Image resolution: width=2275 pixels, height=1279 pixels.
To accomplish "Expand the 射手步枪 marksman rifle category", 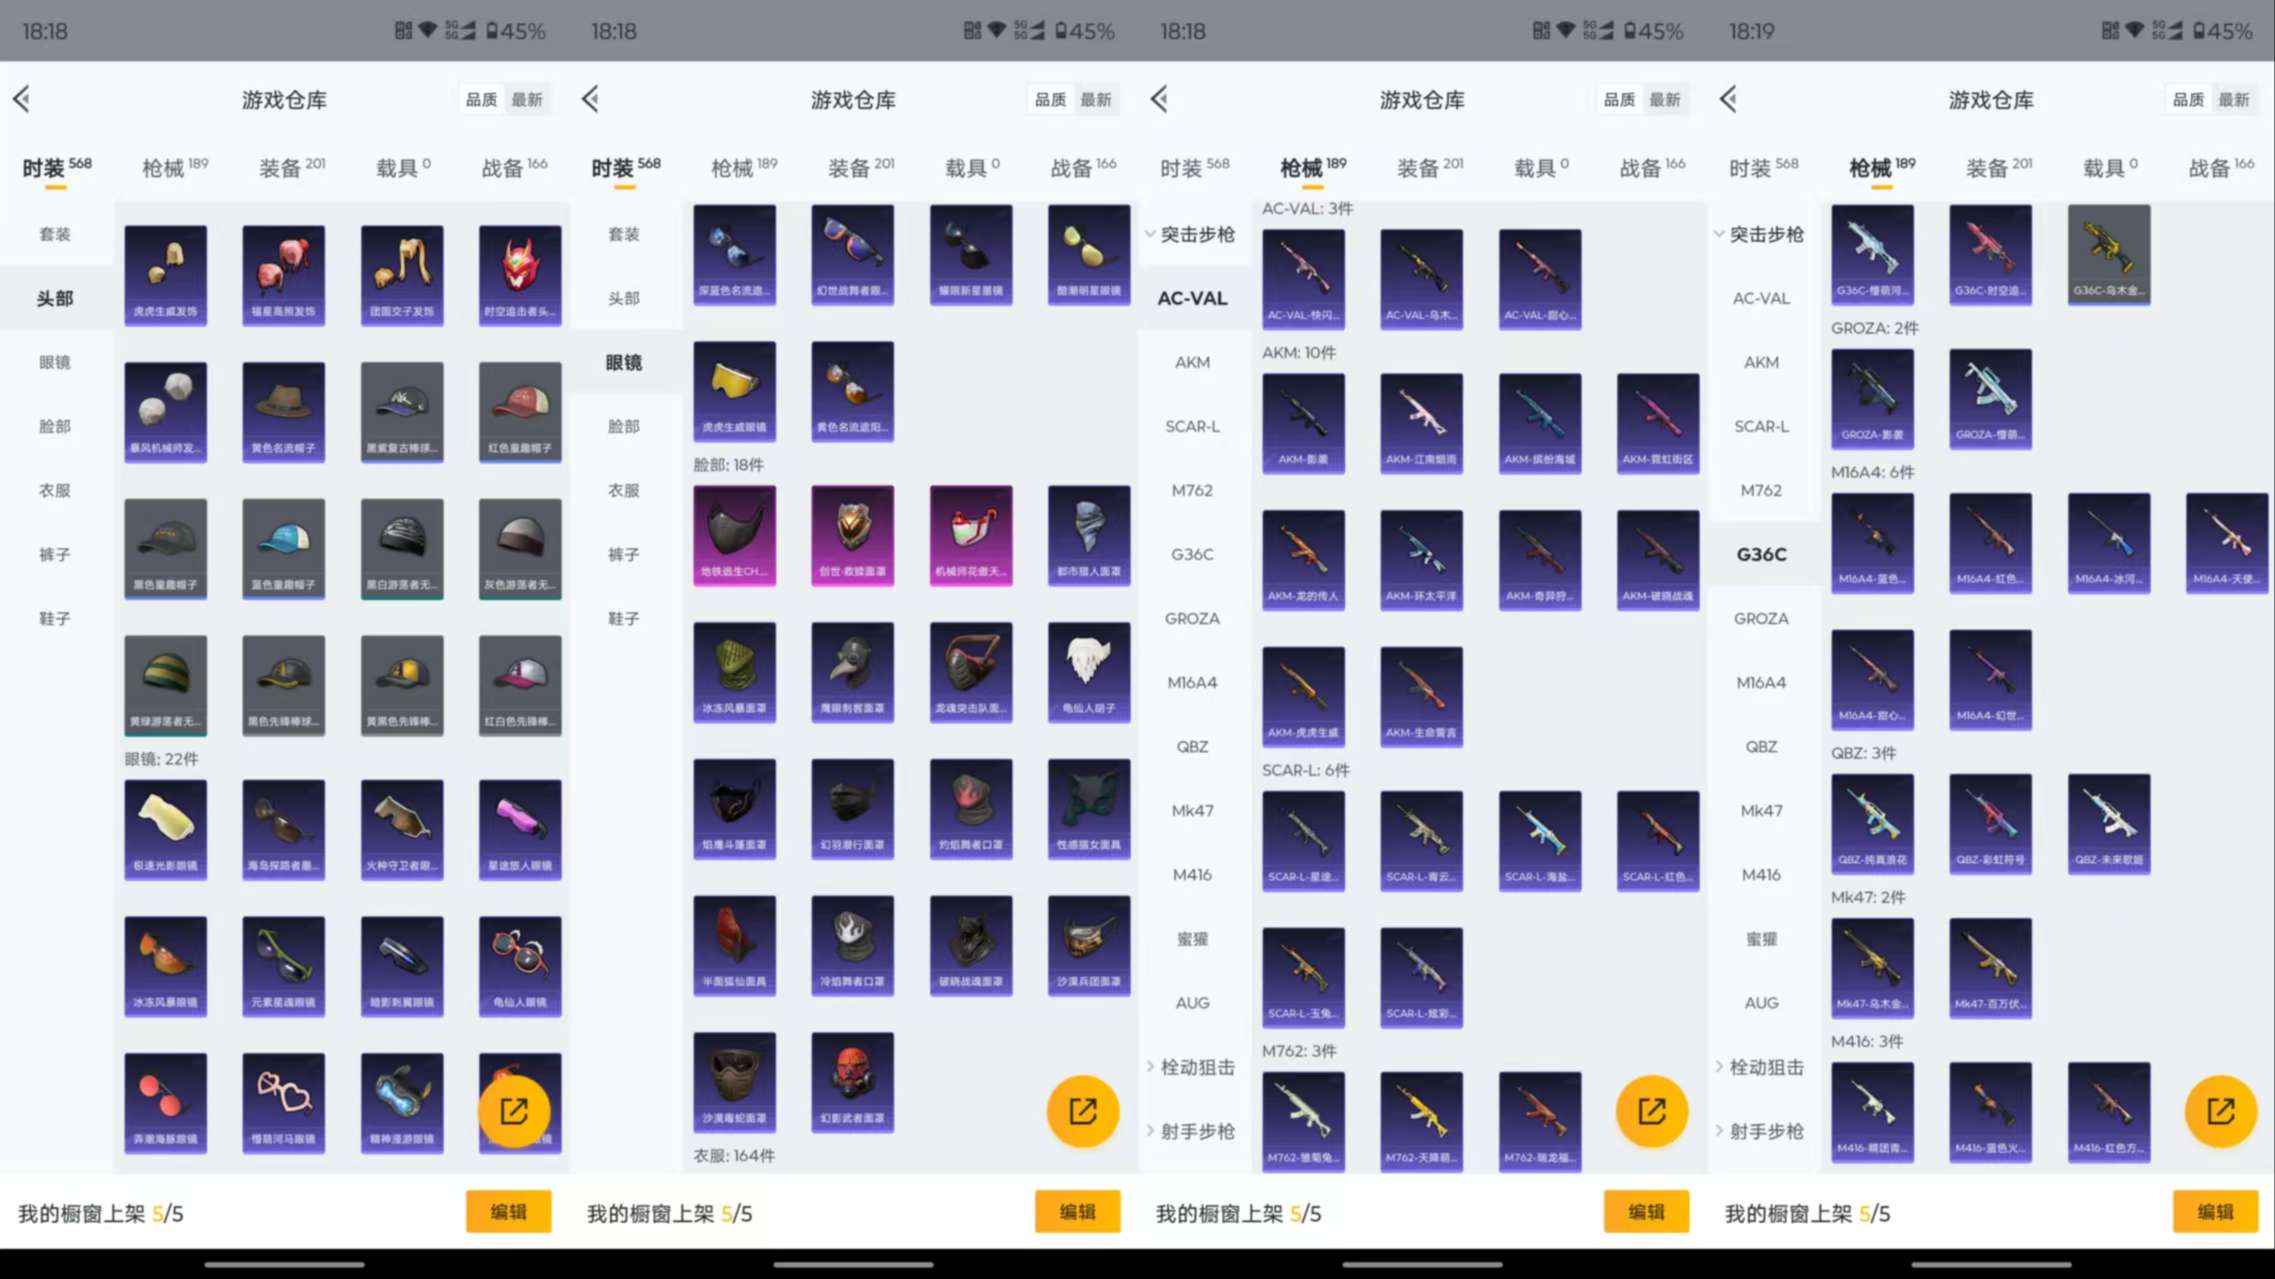I will (1195, 1131).
